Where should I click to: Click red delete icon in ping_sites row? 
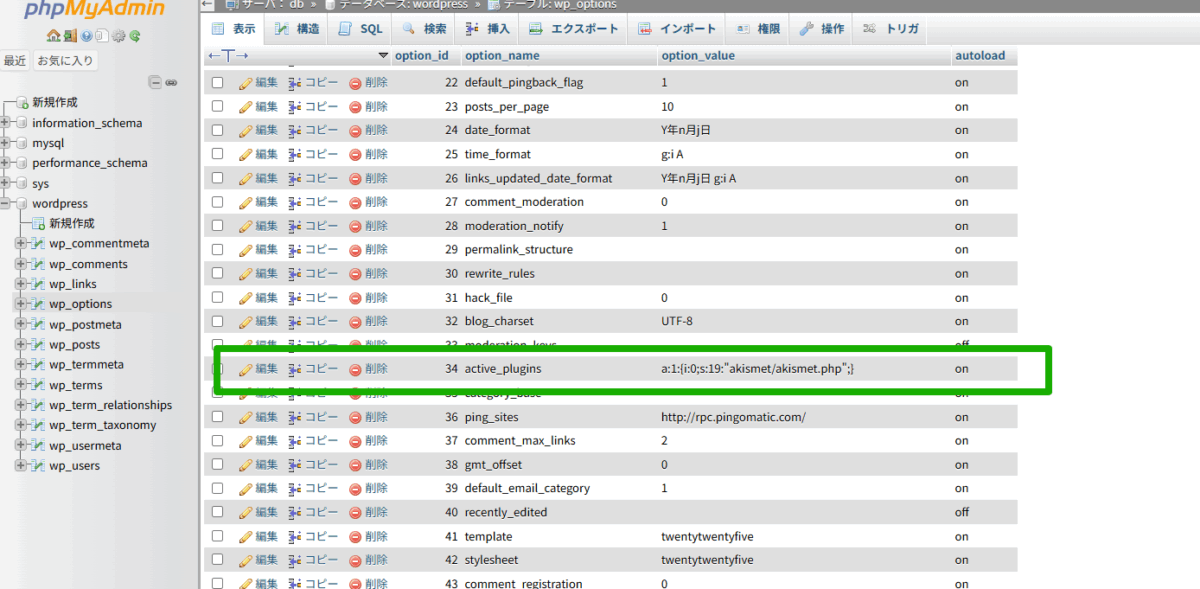pos(355,417)
